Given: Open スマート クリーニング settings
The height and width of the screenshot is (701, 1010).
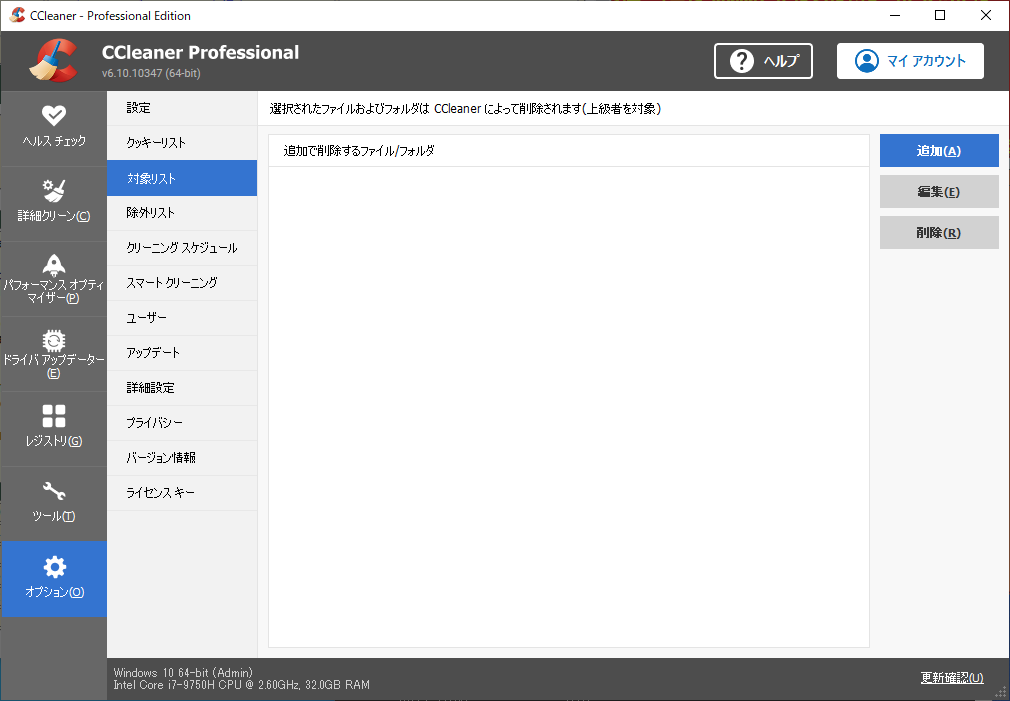Looking at the screenshot, I should (x=182, y=283).
